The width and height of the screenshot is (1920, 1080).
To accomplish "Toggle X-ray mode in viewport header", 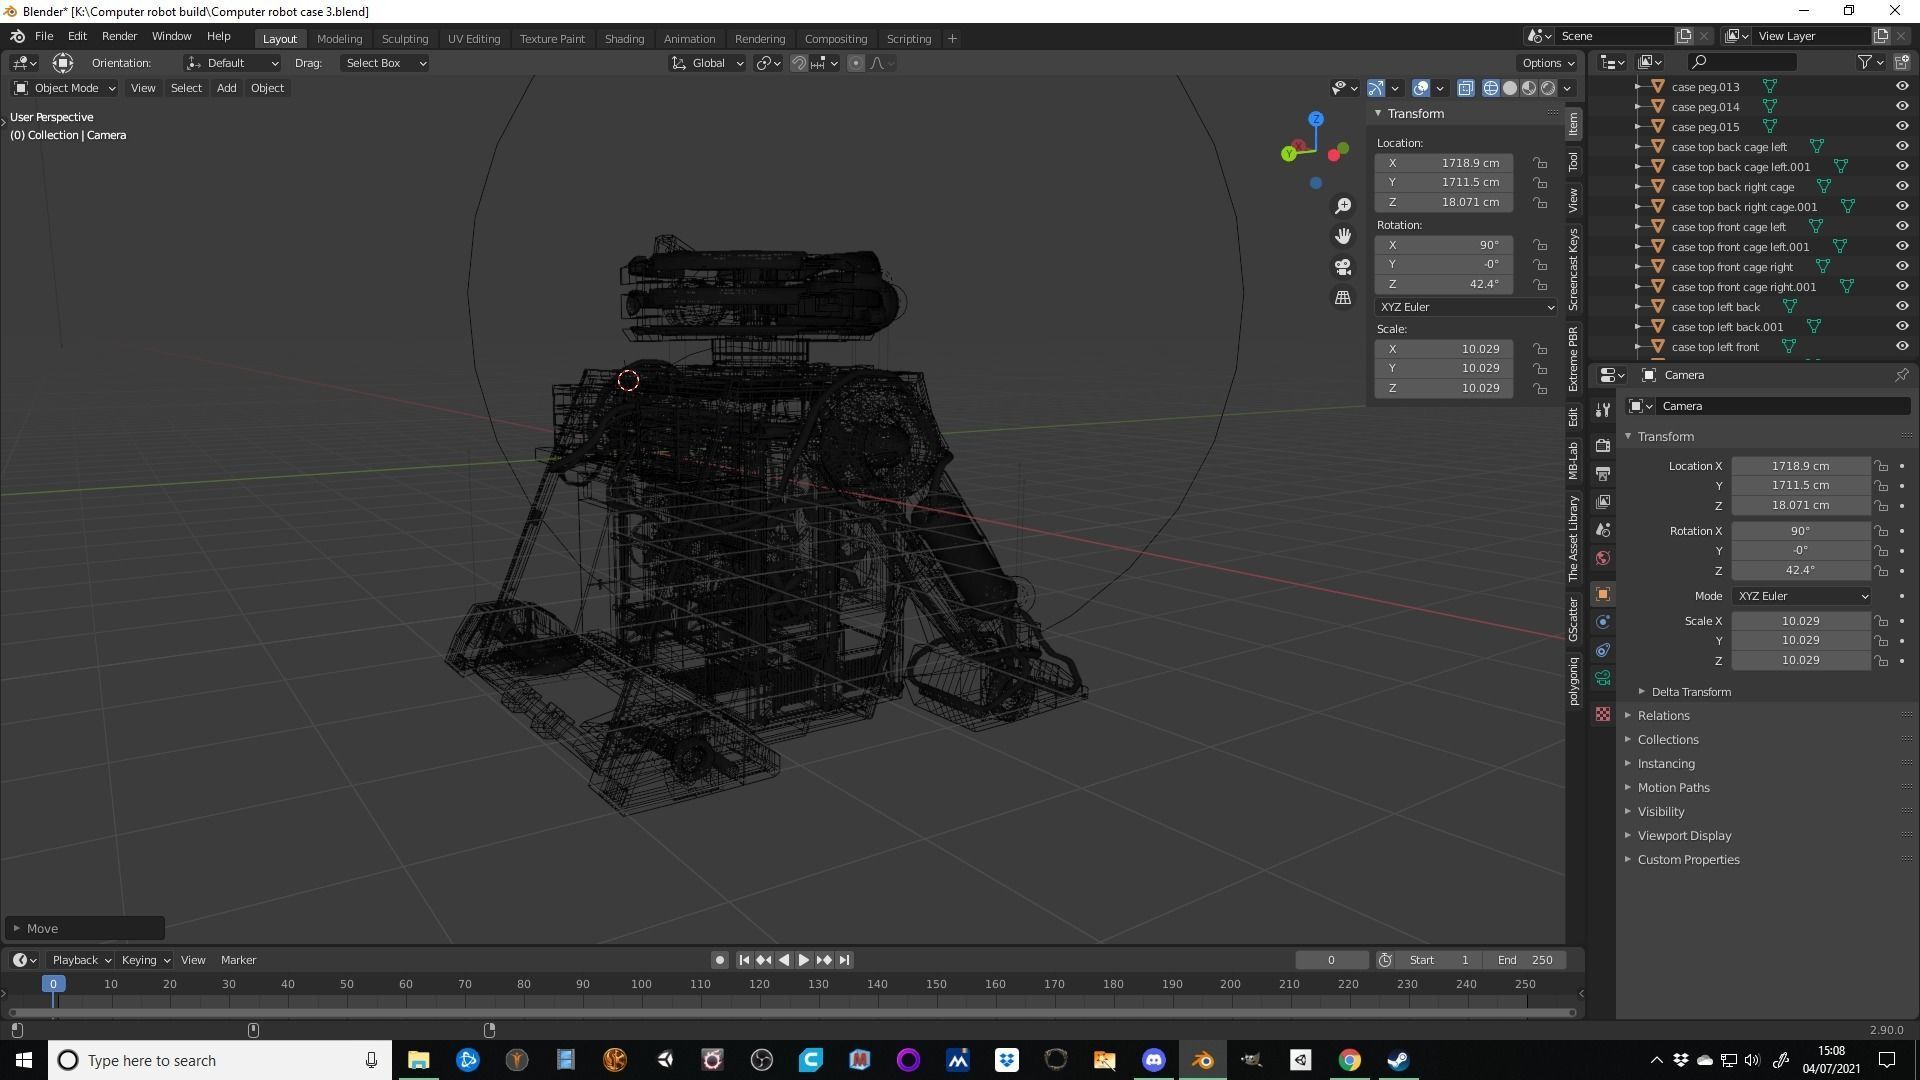I will pos(1465,88).
